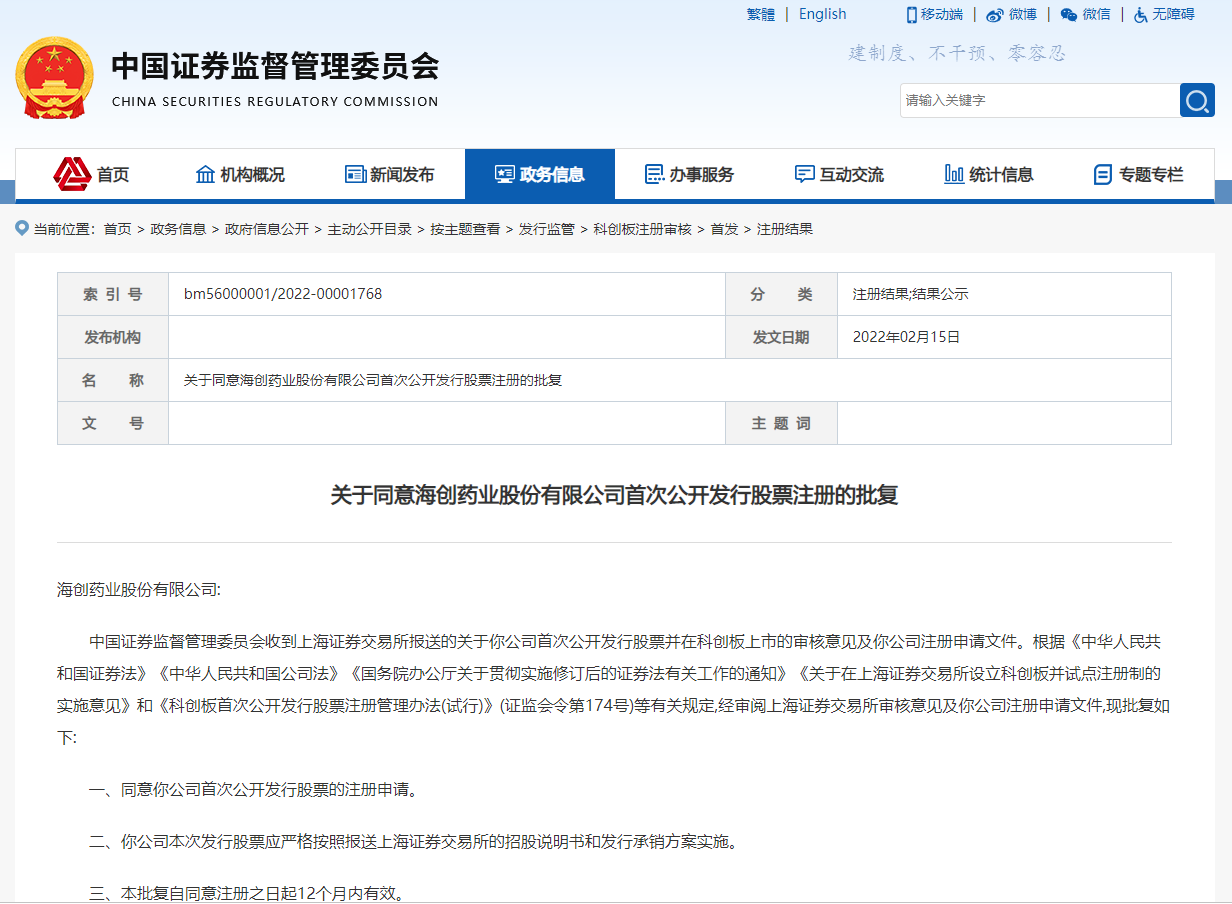Open the 机构概况 navigation tab
Image resolution: width=1232 pixels, height=904 pixels.
(240, 175)
